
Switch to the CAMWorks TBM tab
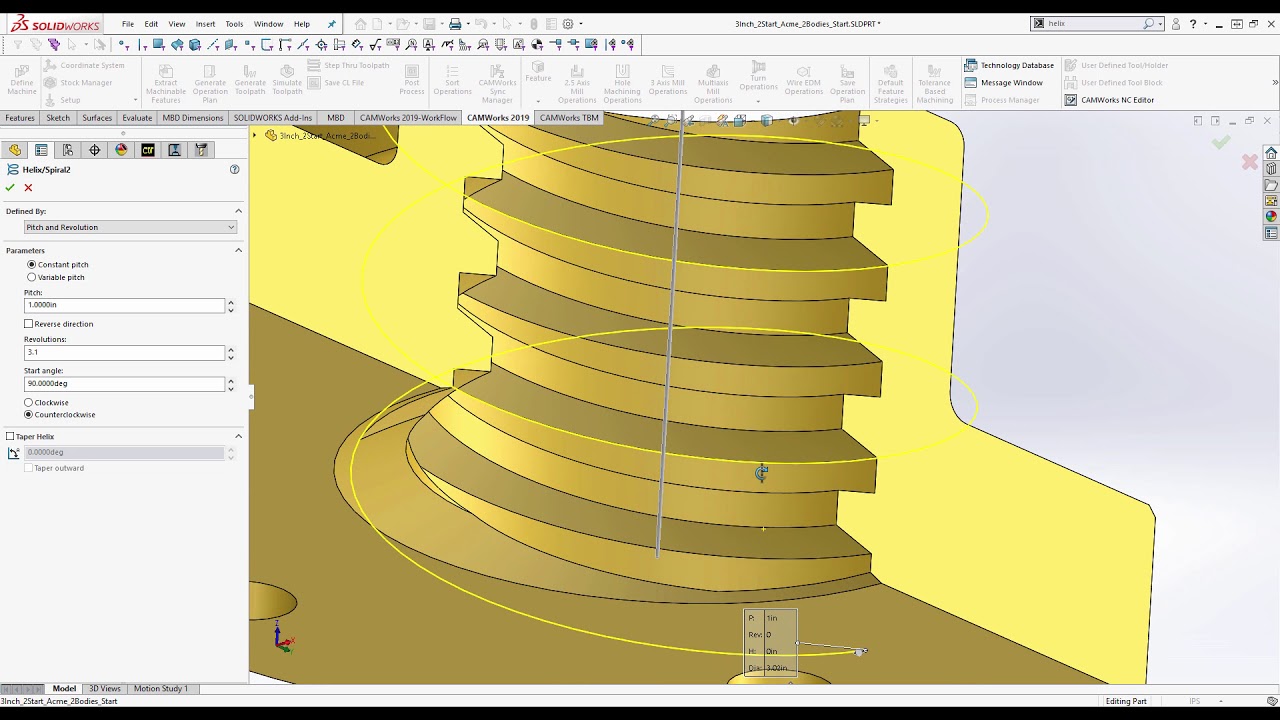point(569,118)
